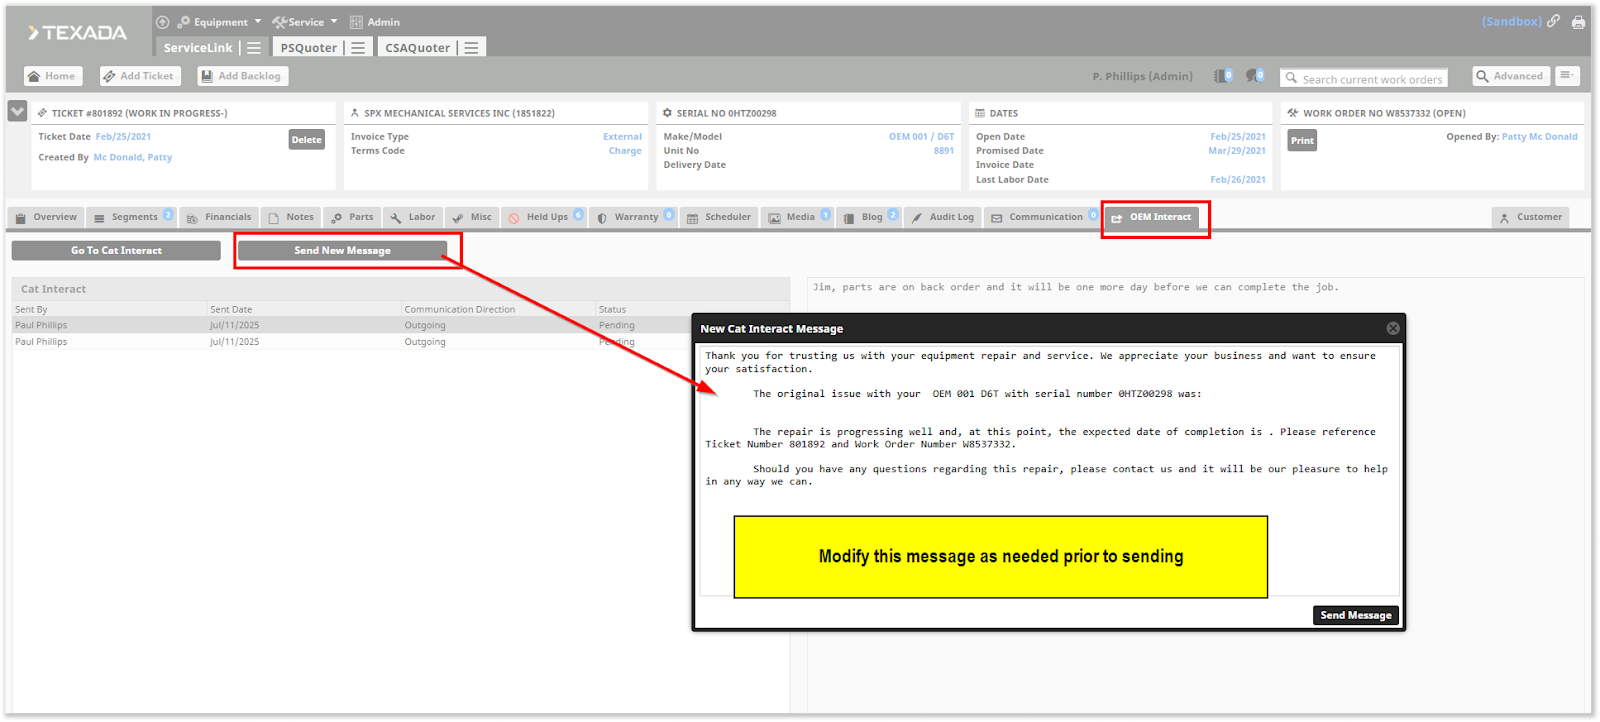Select the OEM Interact tab
This screenshot has height=722, width=1600.
tap(1152, 218)
